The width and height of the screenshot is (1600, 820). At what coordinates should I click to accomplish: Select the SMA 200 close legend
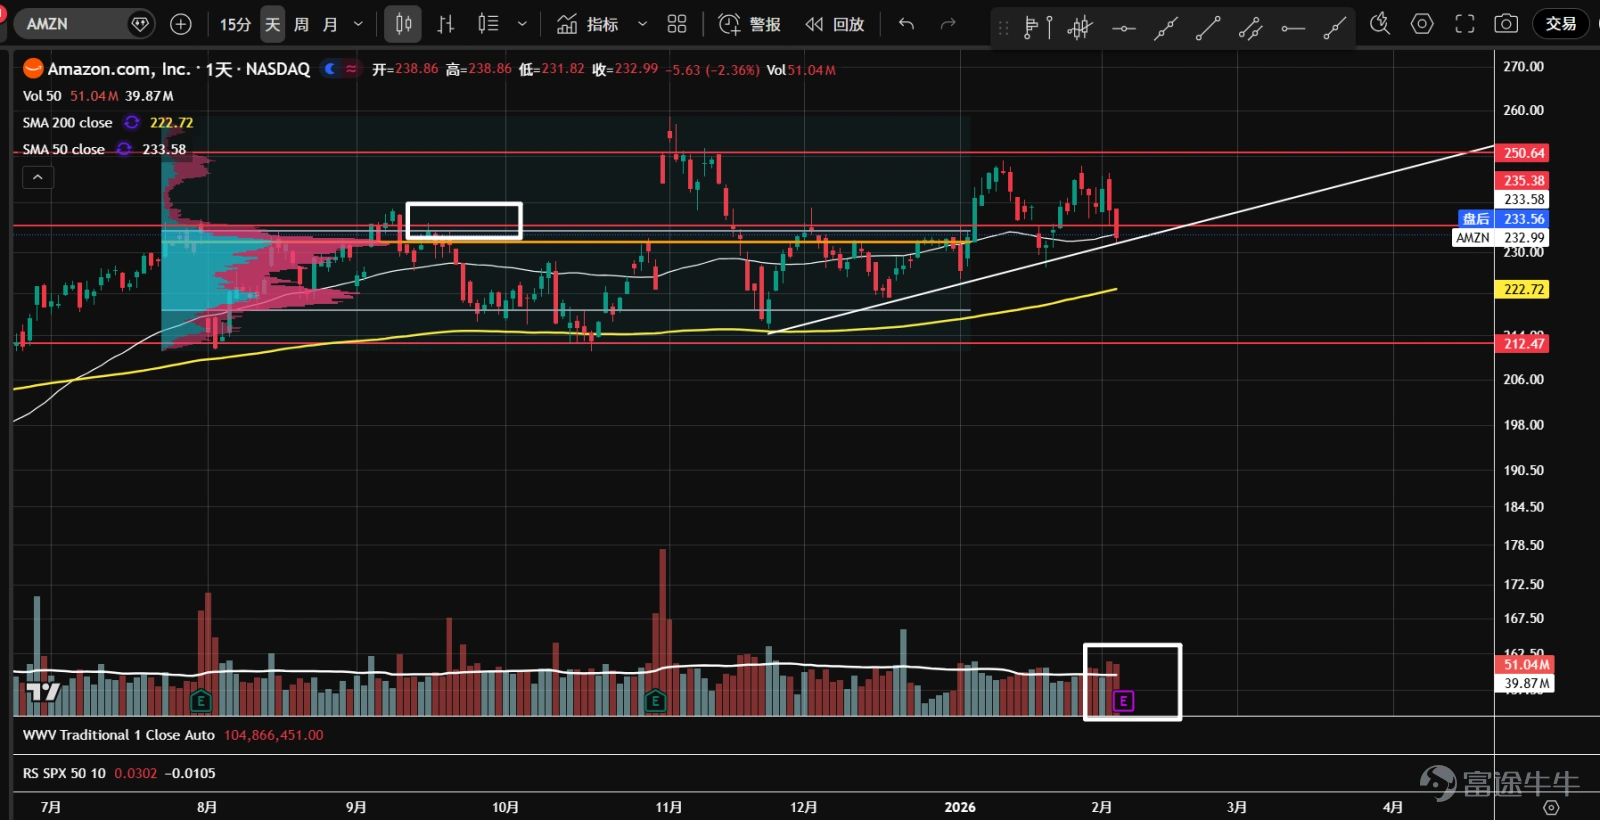[x=68, y=122]
